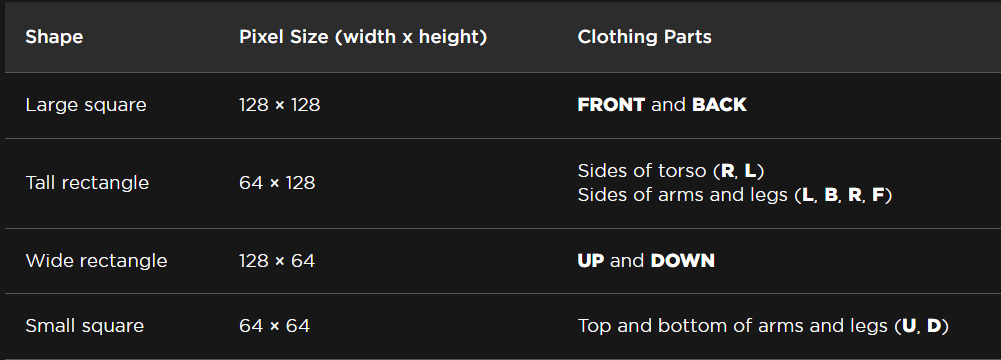
Task: Click the BACK bold text
Action: [719, 105]
